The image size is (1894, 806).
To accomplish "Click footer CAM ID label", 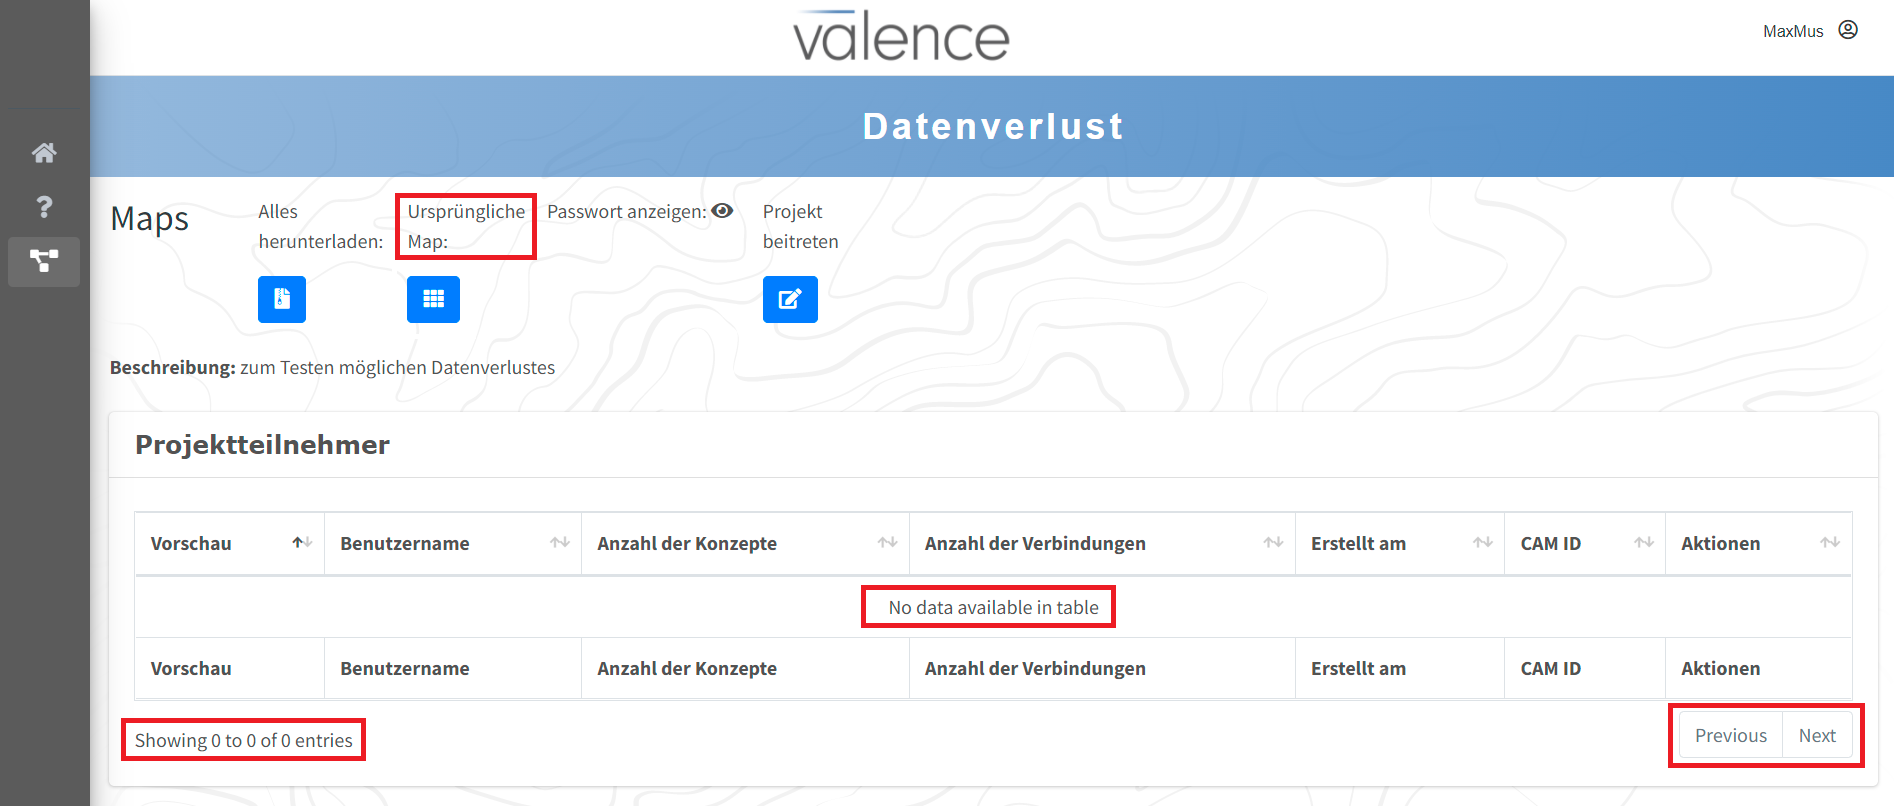I will (1551, 668).
